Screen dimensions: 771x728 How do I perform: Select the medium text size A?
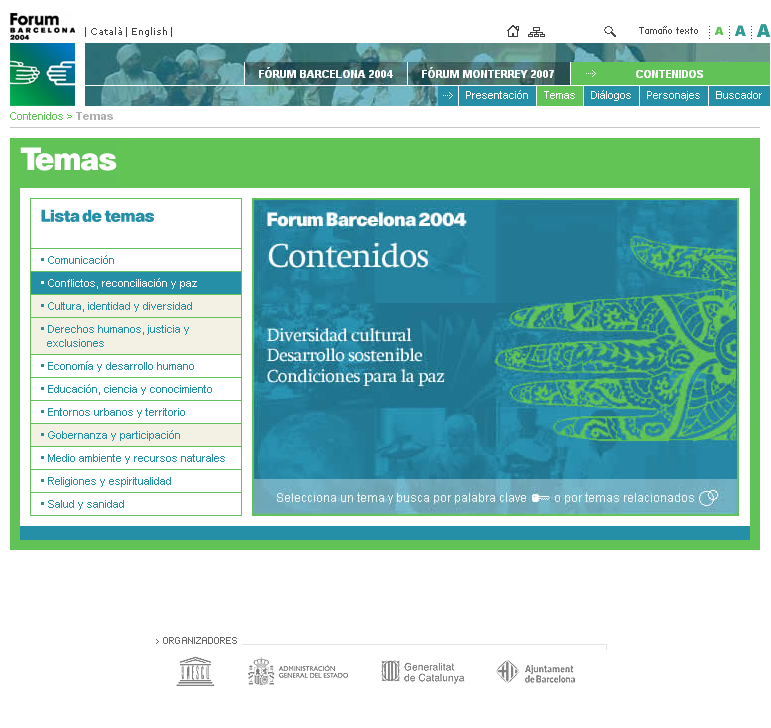pos(740,31)
